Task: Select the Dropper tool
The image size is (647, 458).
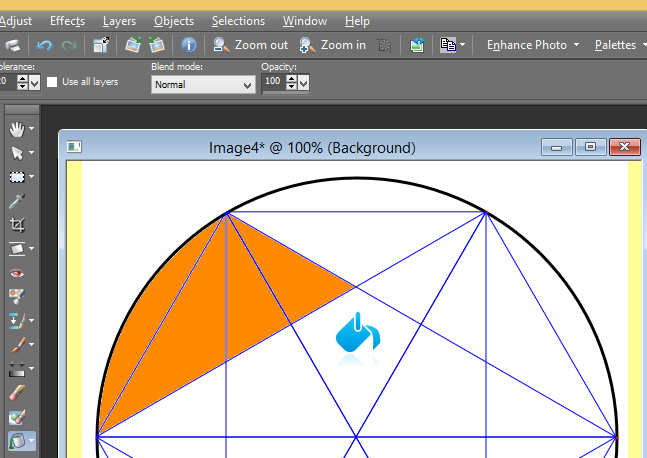Action: [x=17, y=201]
